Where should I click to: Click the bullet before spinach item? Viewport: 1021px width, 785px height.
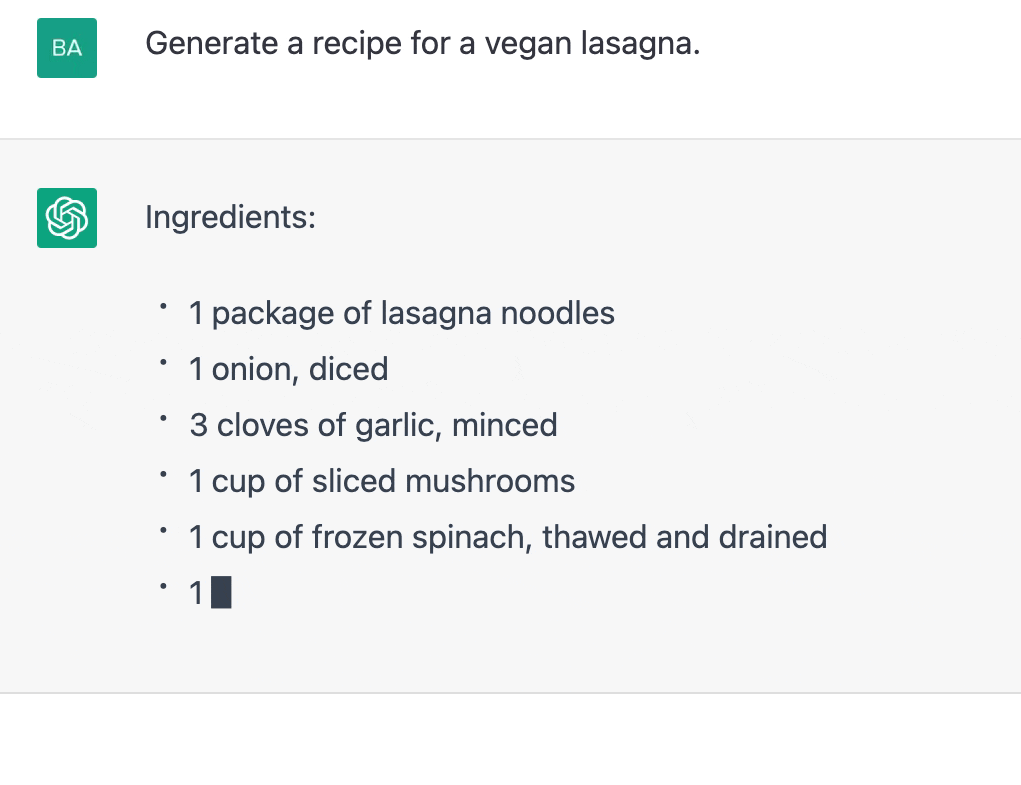click(162, 533)
